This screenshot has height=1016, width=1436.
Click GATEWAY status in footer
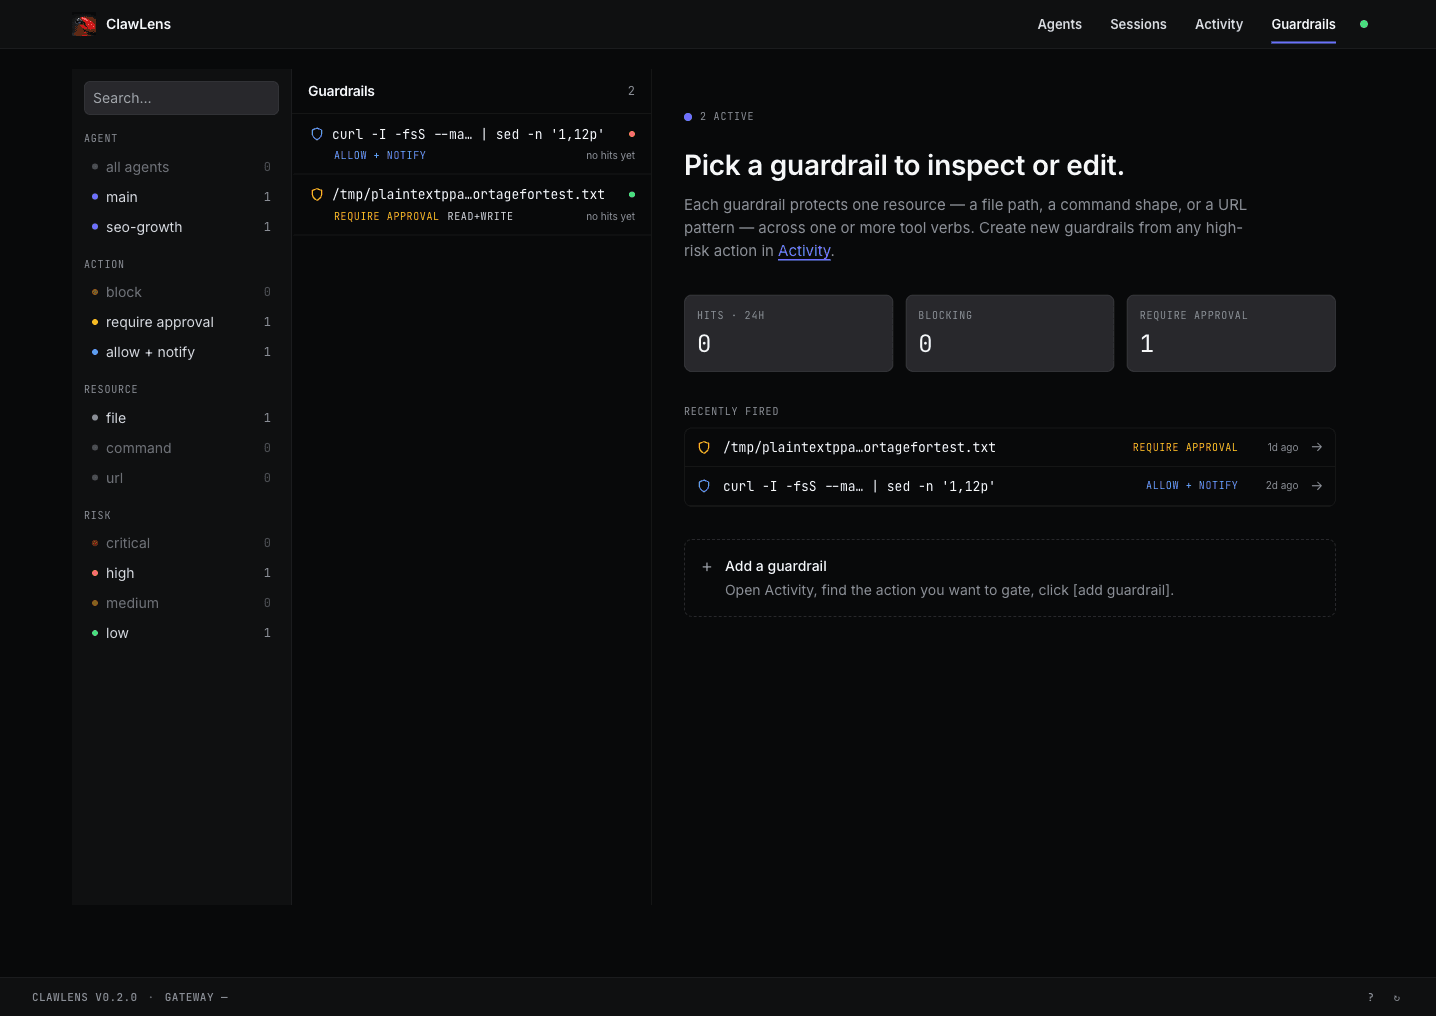pyautogui.click(x=196, y=998)
